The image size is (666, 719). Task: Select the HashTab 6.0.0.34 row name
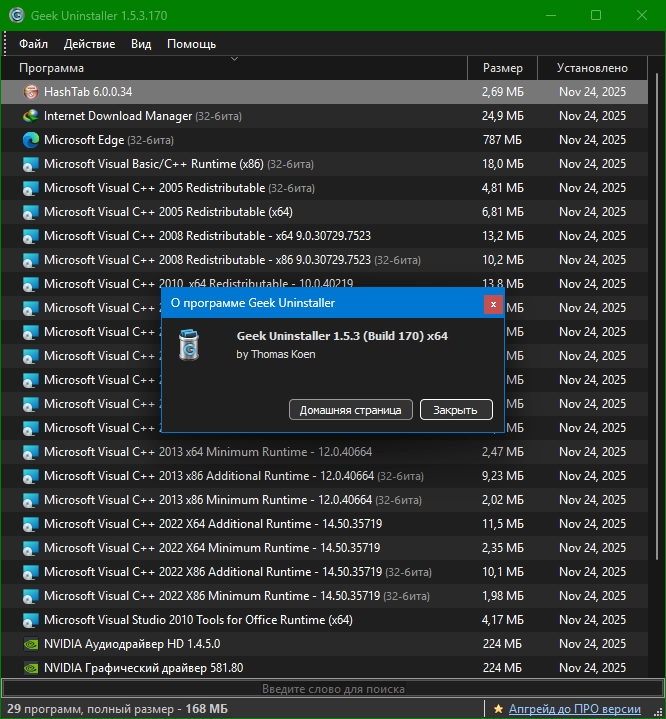(88, 92)
